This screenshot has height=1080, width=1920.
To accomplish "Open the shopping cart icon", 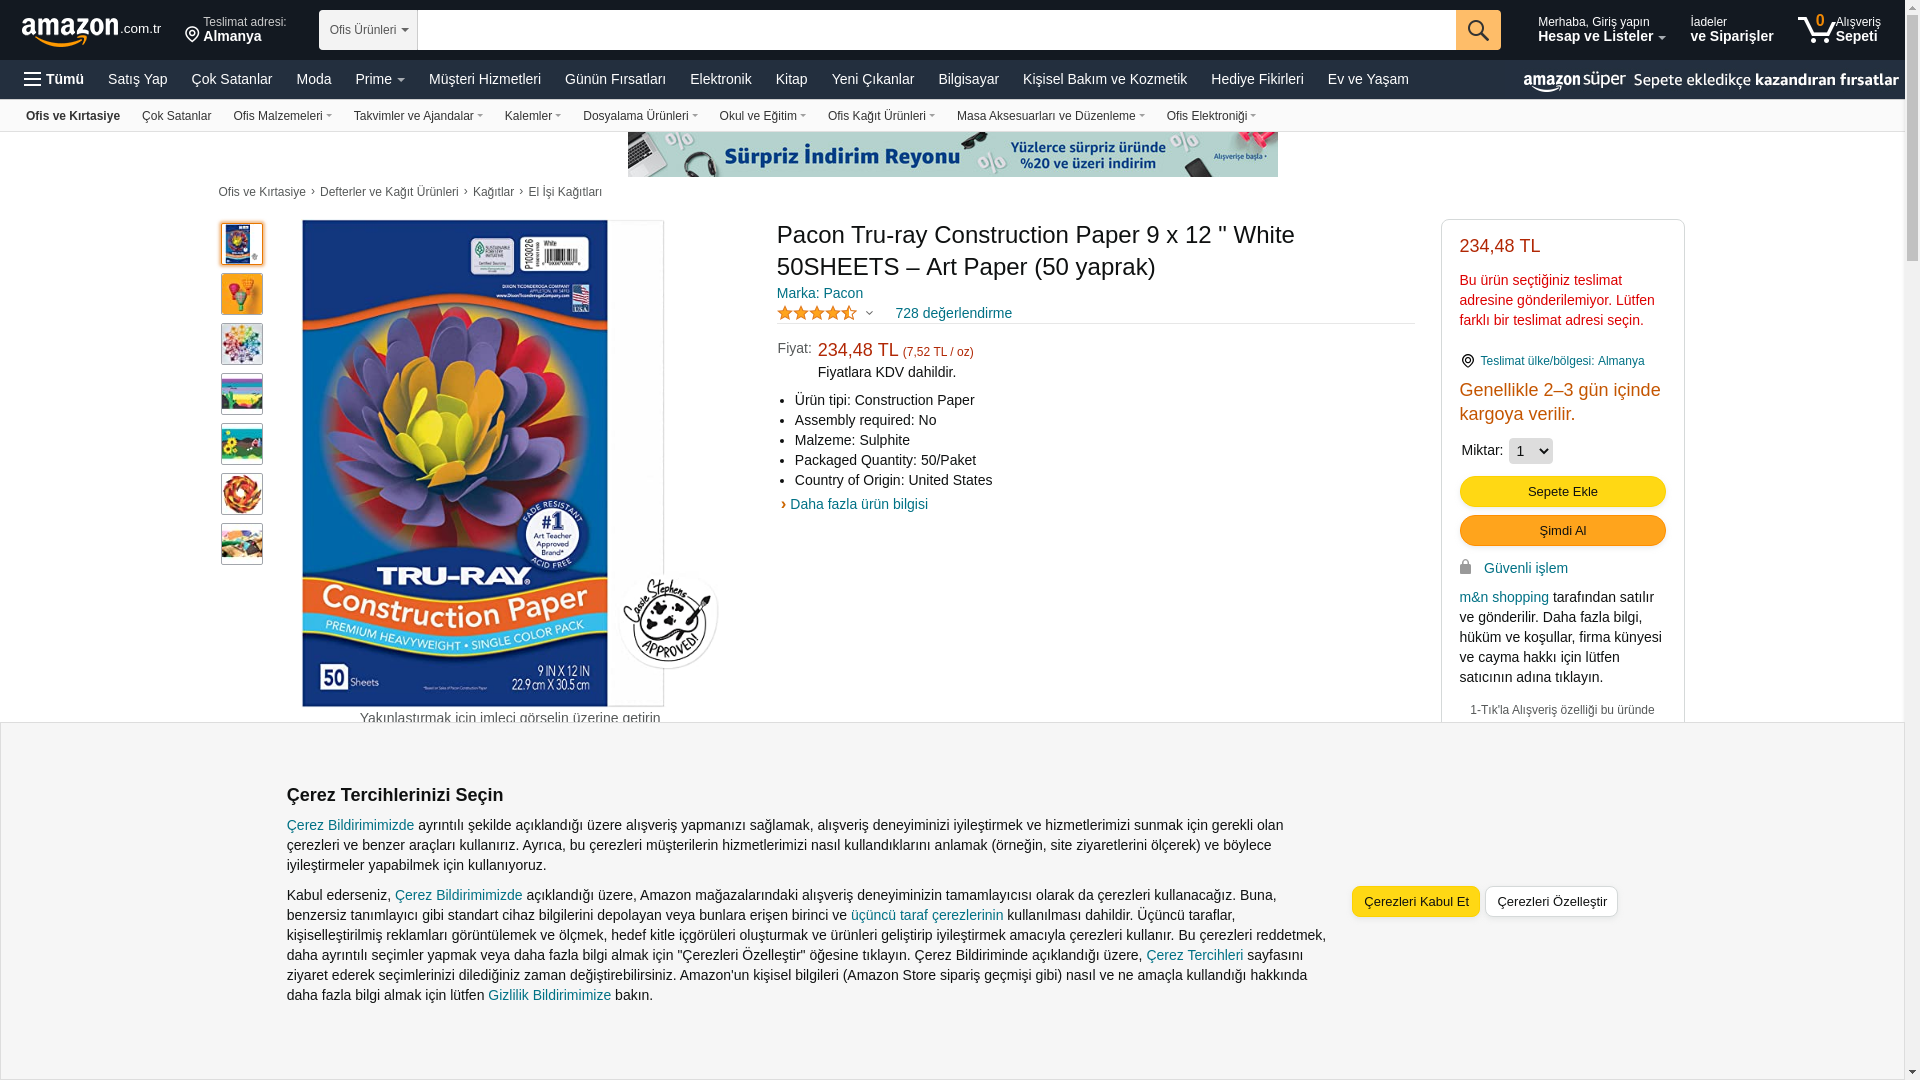I will (1839, 29).
